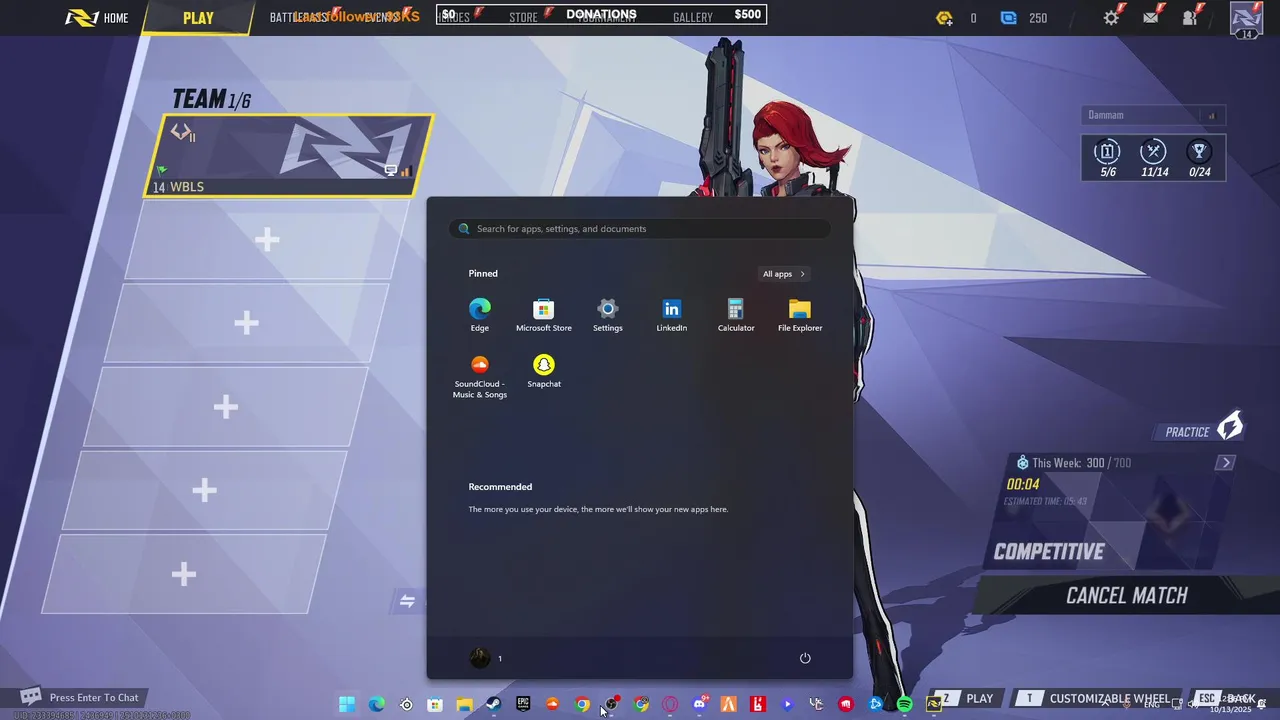This screenshot has width=1280, height=720.
Task: Click the This Week 300 / 700 progress text
Action: (x=1081, y=463)
